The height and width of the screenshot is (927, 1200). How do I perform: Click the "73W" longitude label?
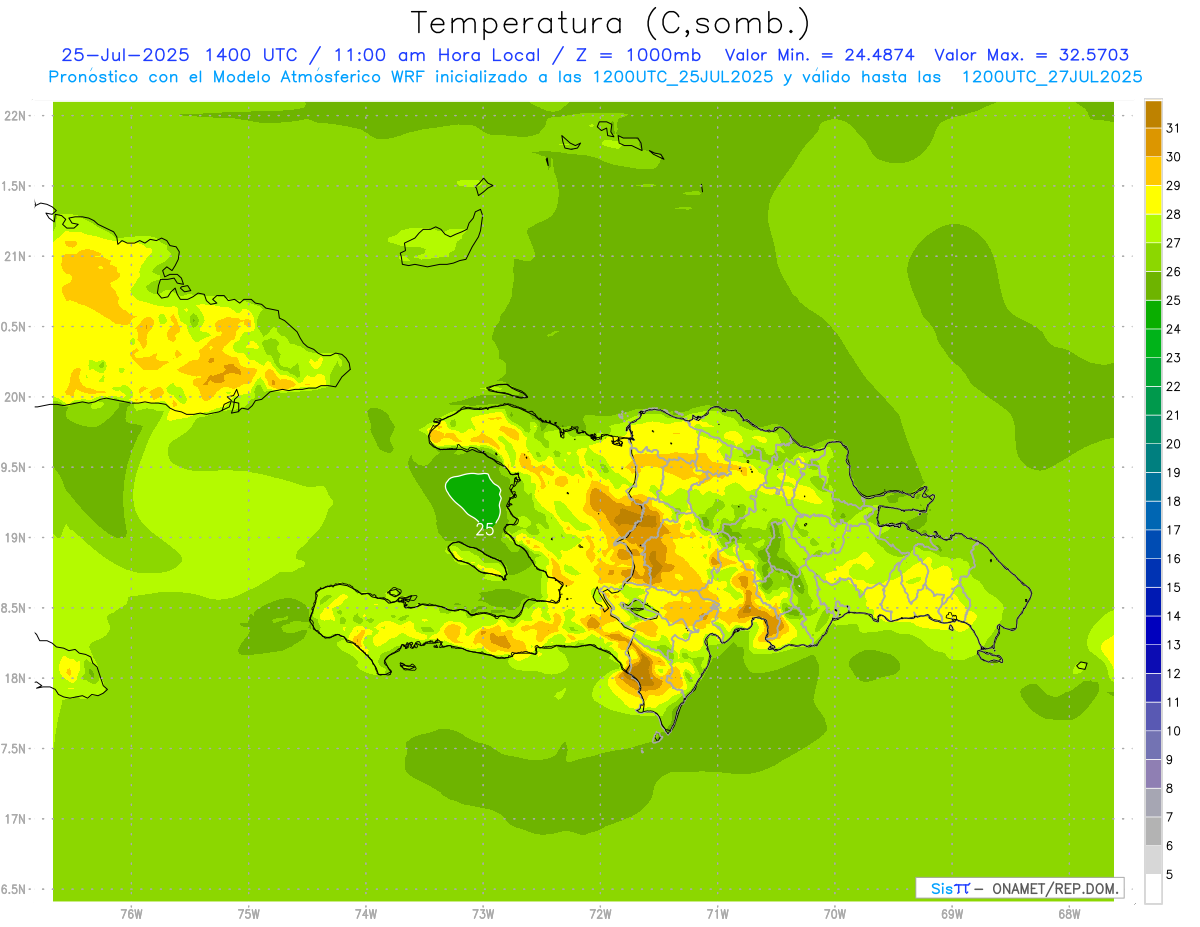tap(483, 914)
